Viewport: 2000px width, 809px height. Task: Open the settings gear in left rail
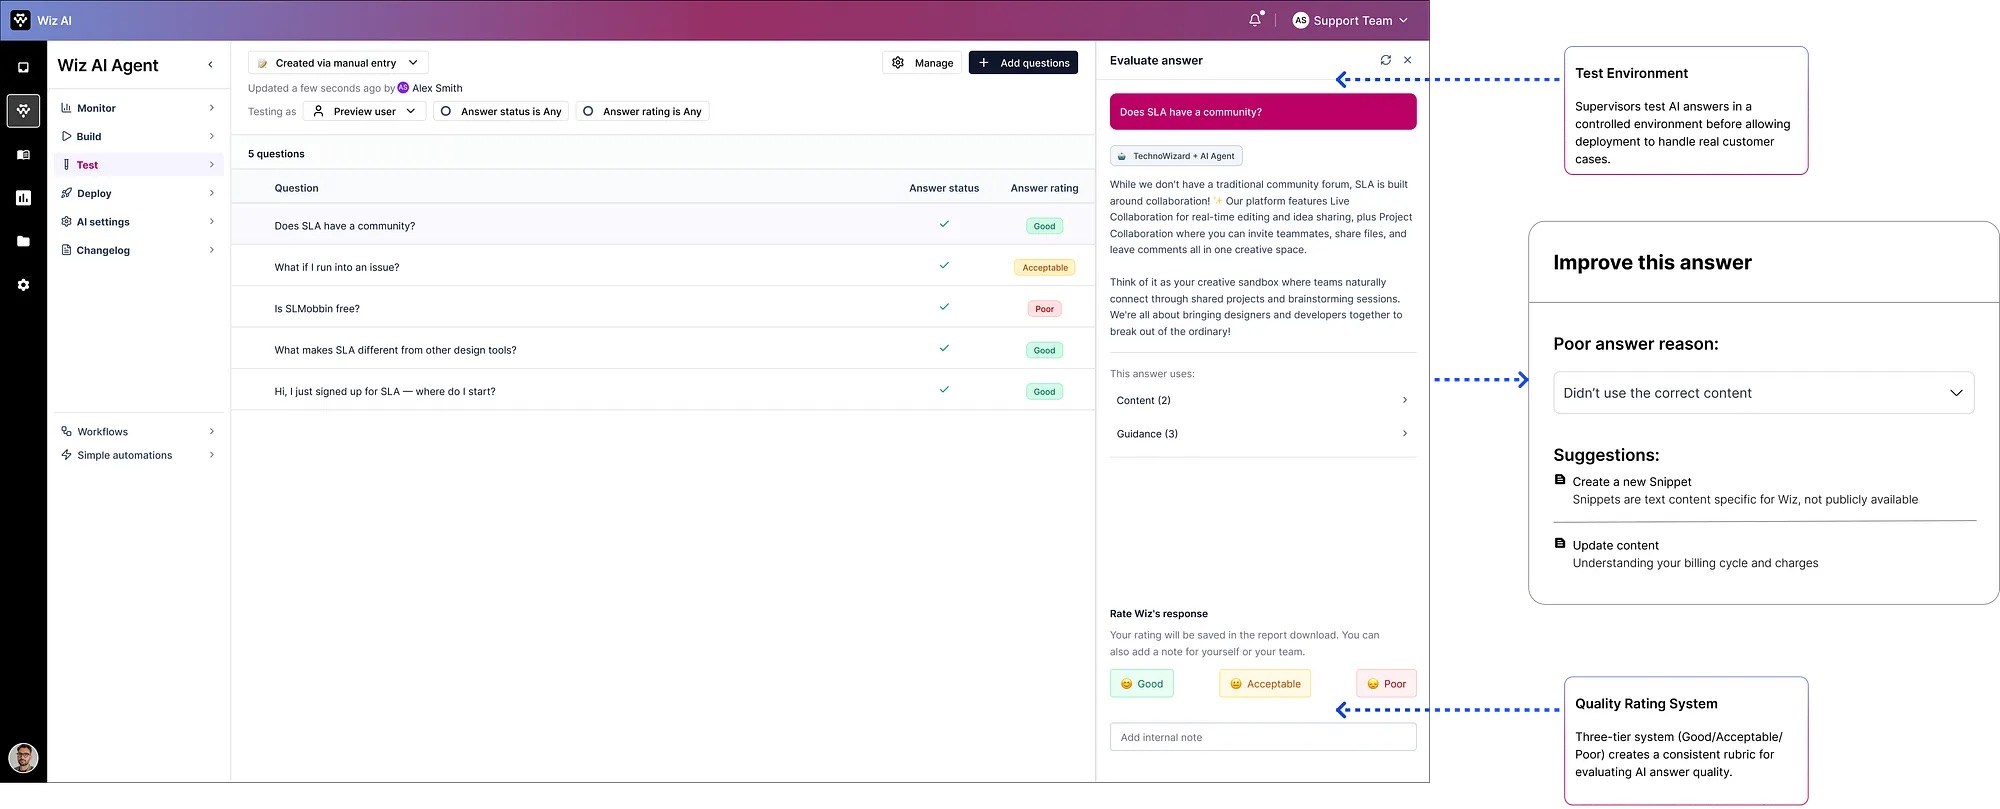click(23, 285)
